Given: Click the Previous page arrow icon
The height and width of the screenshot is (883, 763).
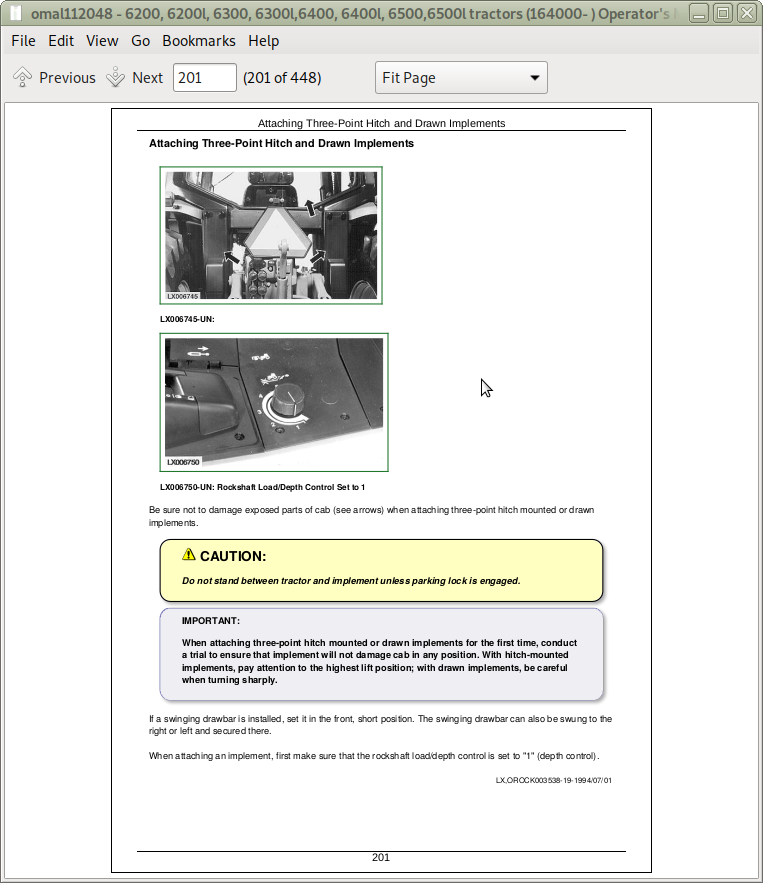Looking at the screenshot, I should pyautogui.click(x=23, y=77).
